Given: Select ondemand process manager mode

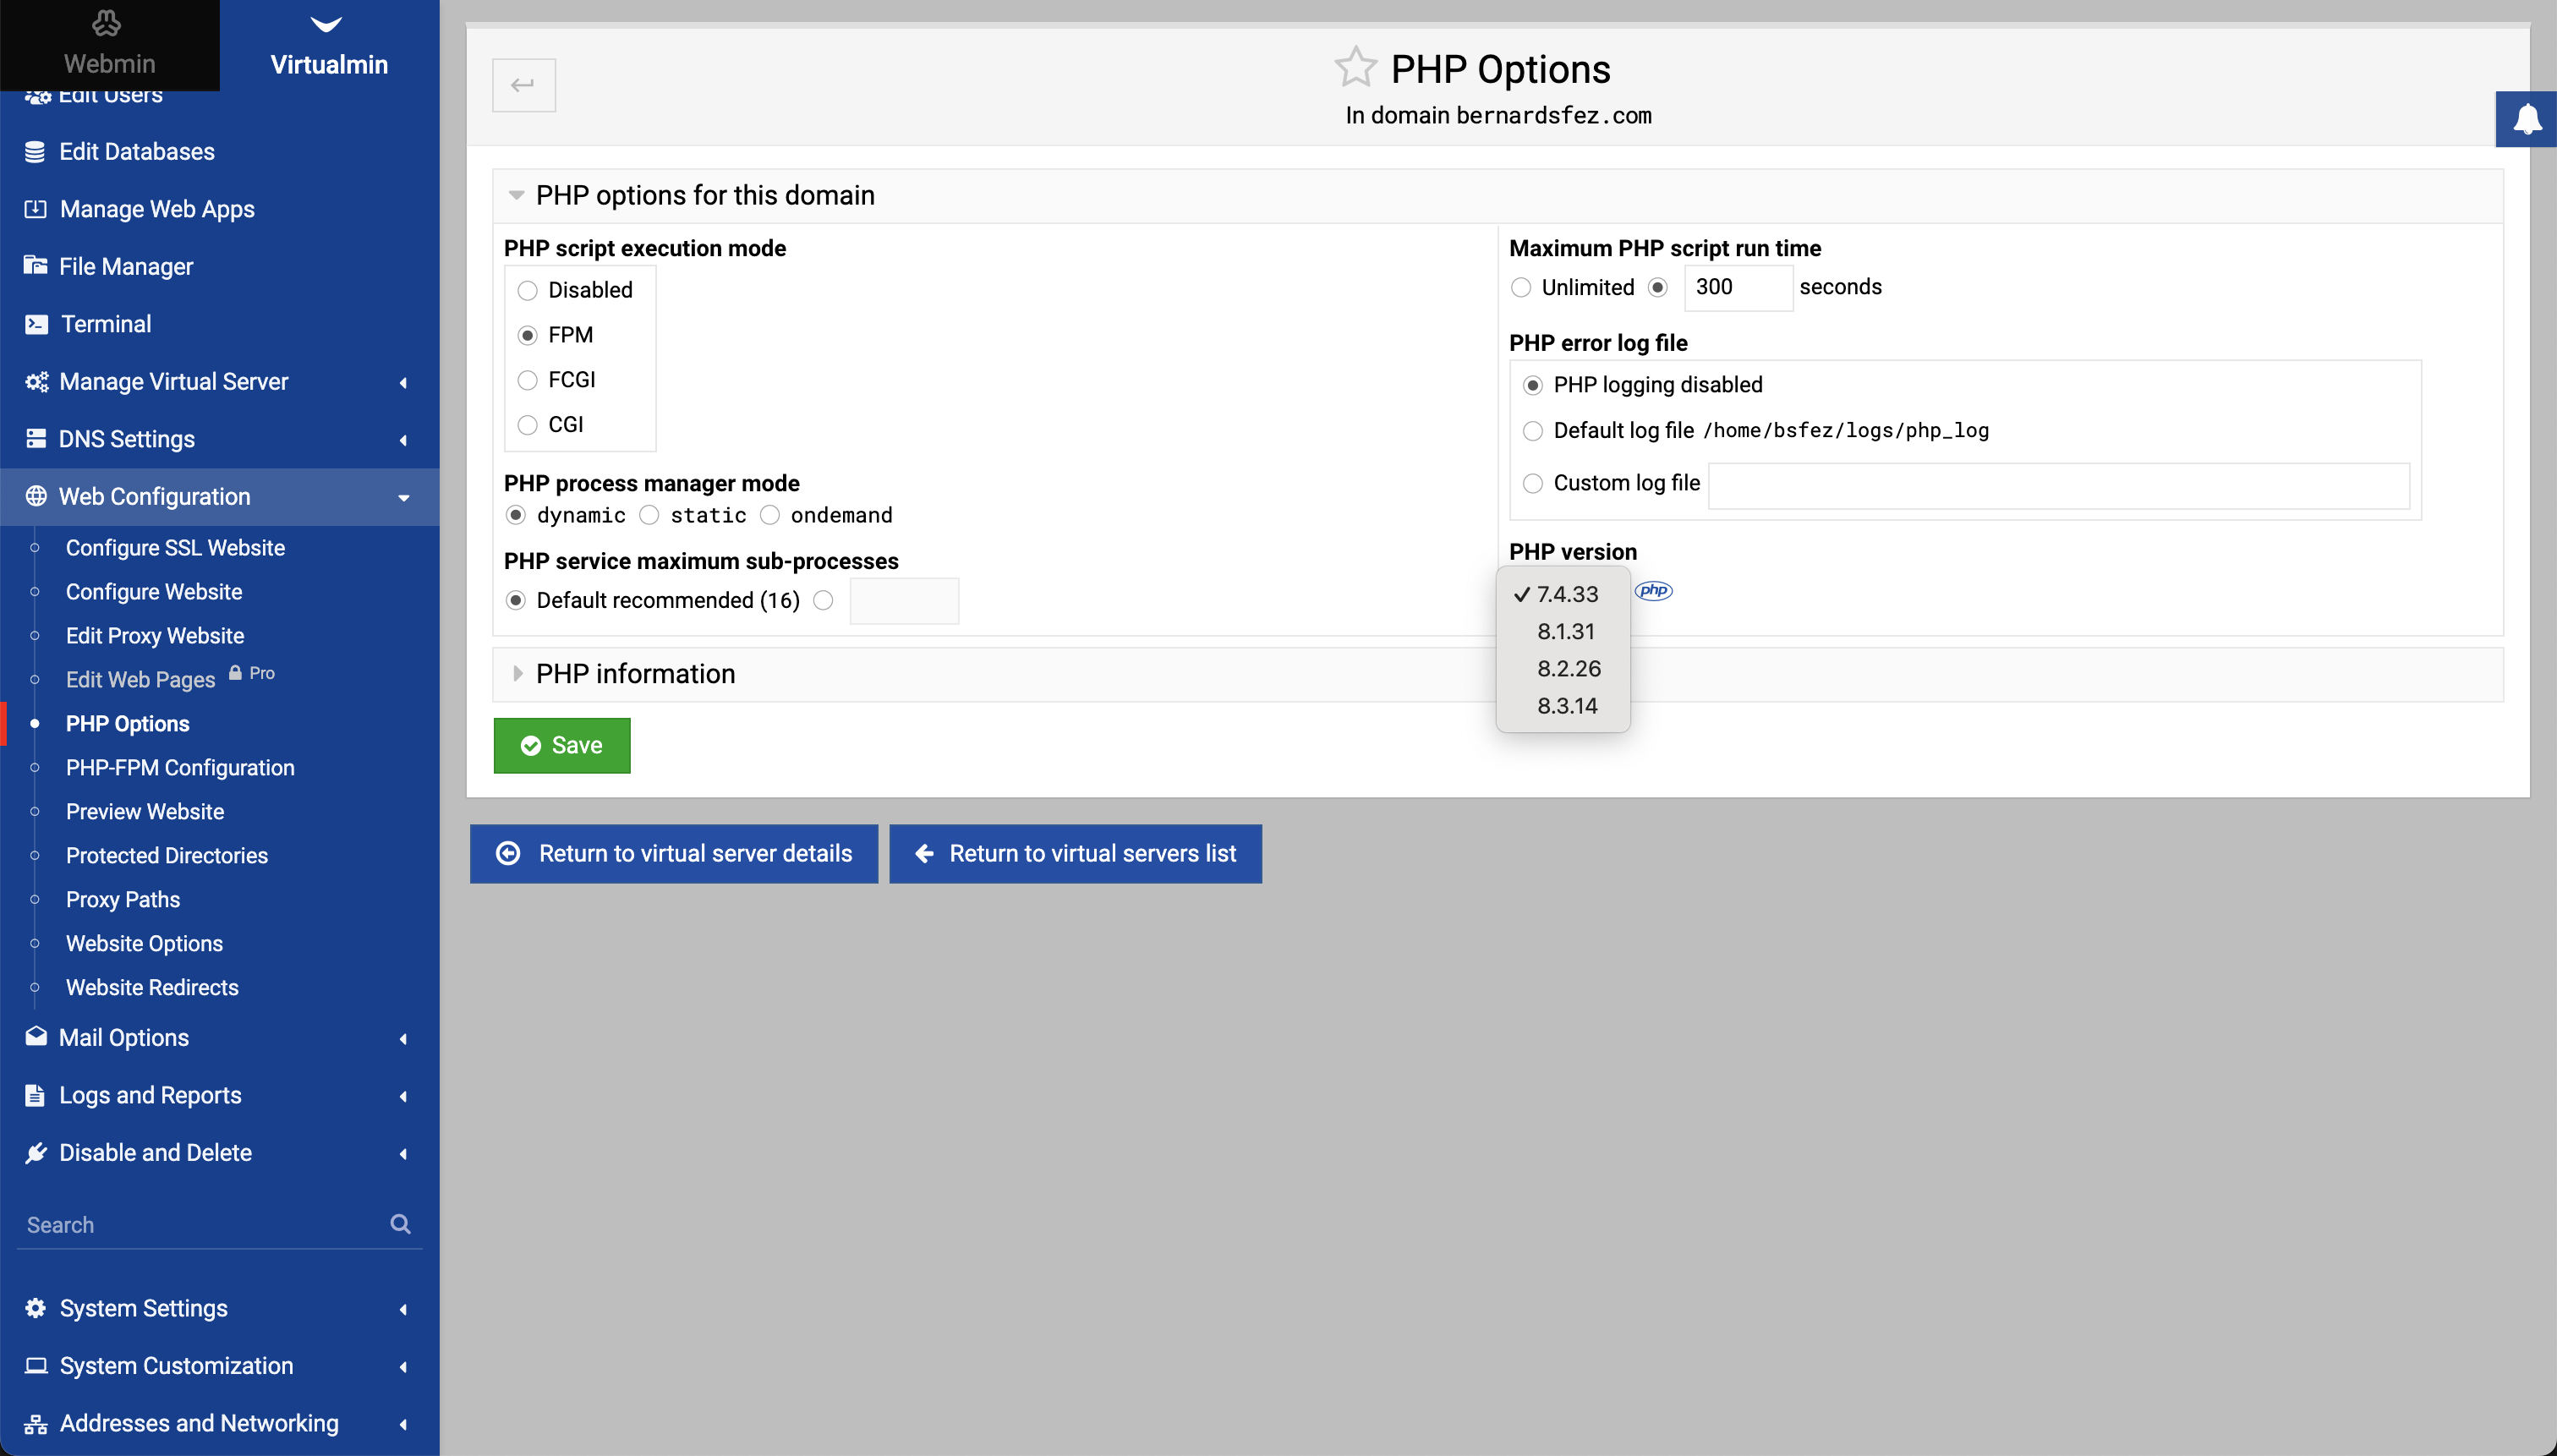Looking at the screenshot, I should point(769,515).
